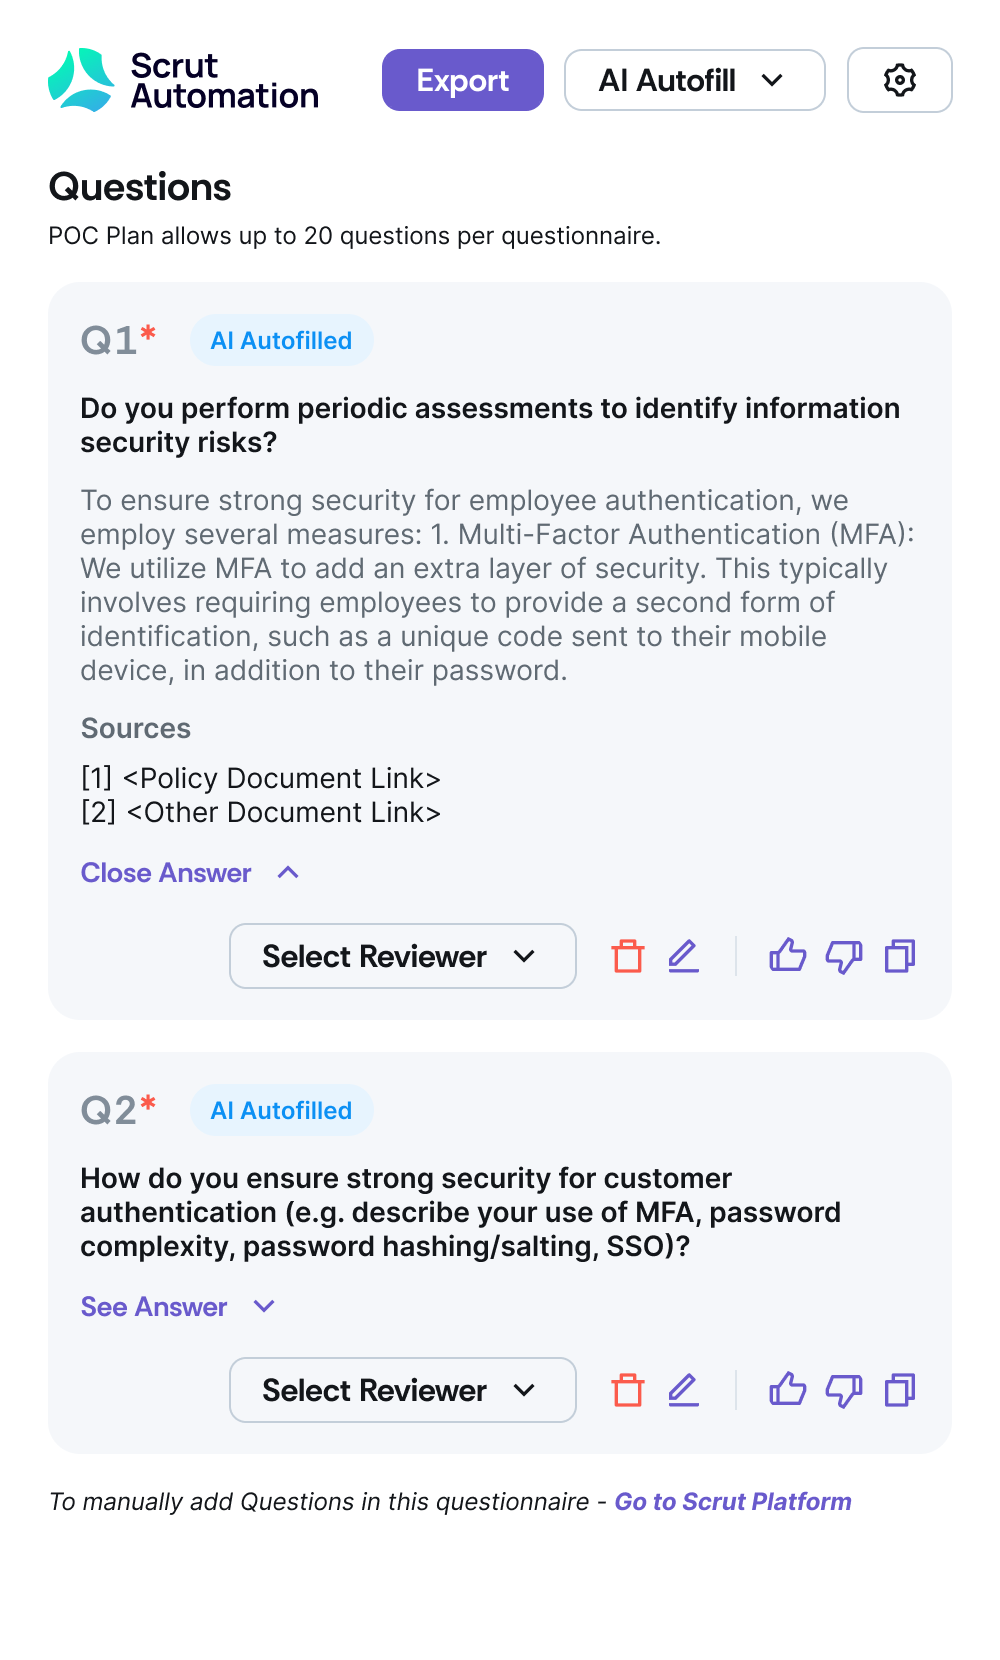This screenshot has height=1660, width=1000.
Task: Click the Export button
Action: [x=462, y=80]
